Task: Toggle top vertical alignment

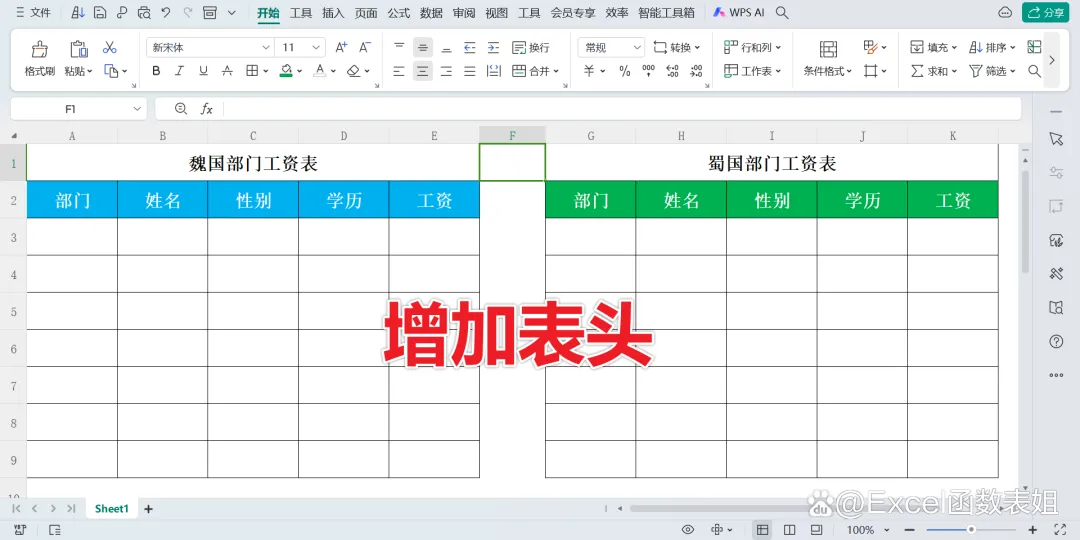Action: [x=399, y=48]
